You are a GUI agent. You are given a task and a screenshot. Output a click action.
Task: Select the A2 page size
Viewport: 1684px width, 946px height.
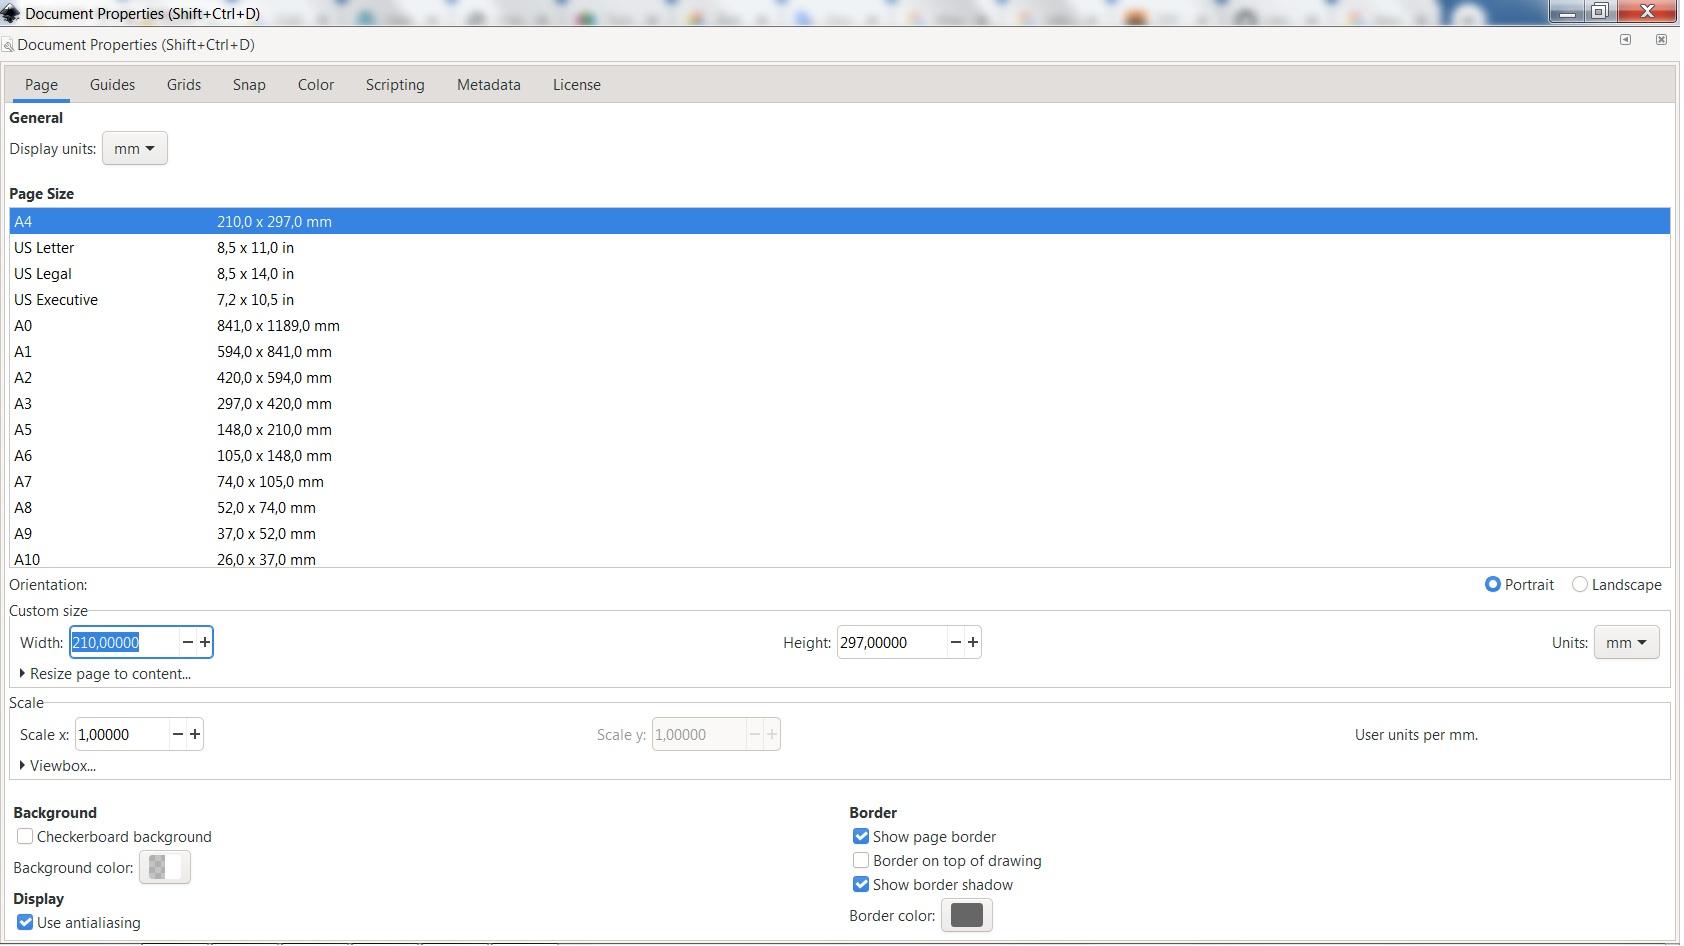840,377
